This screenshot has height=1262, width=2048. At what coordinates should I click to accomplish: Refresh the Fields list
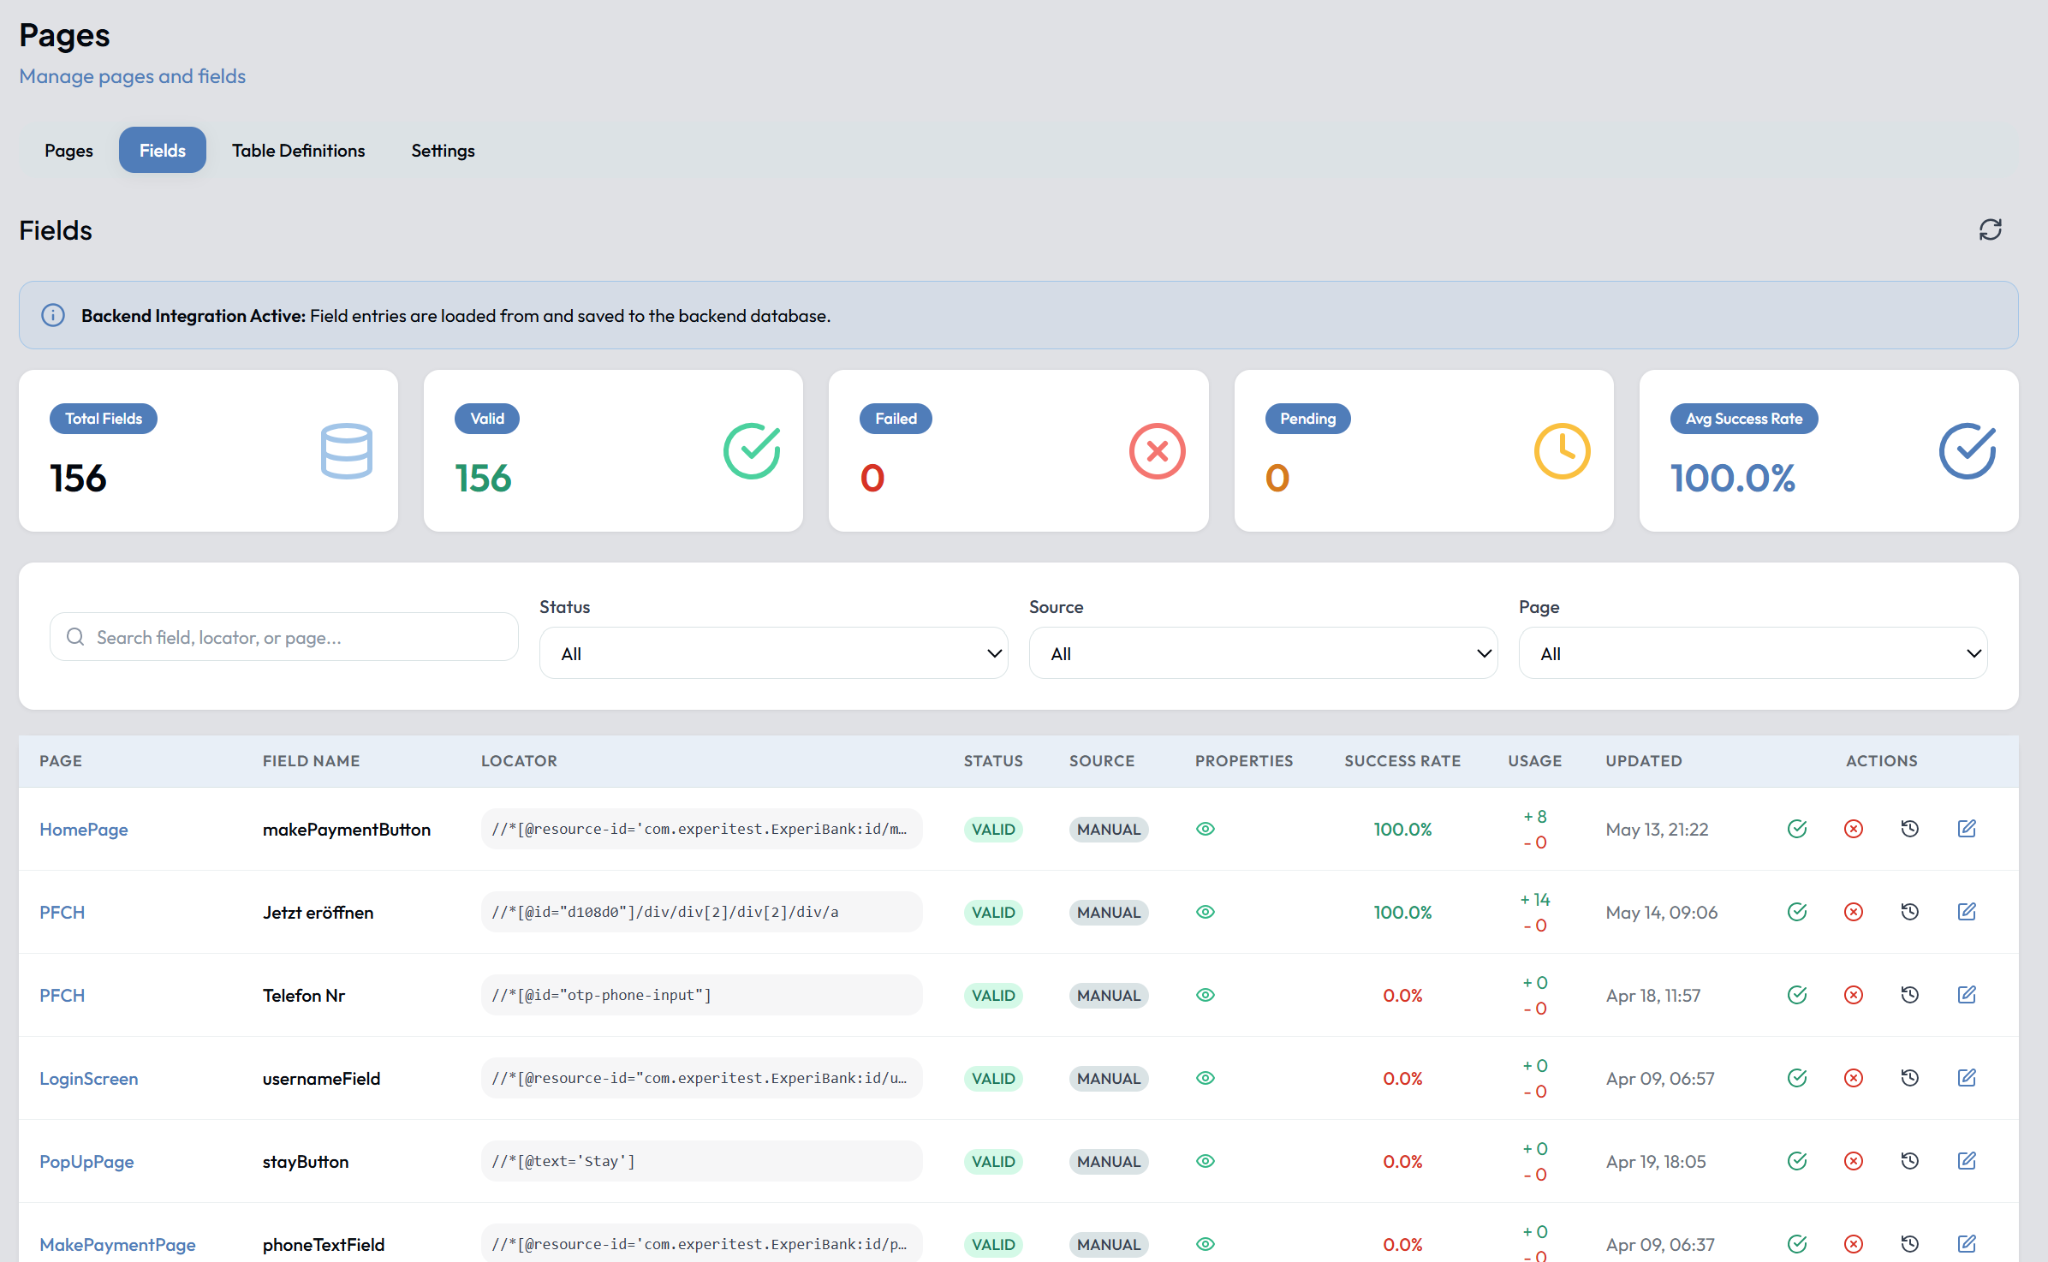(x=1990, y=230)
